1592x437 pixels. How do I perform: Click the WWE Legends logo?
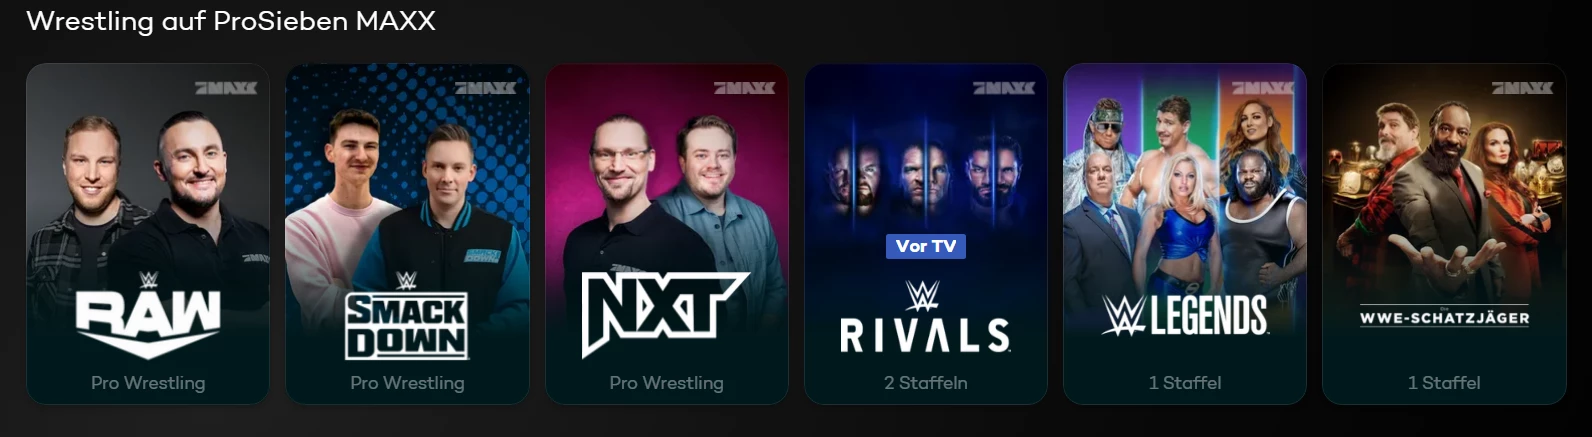1185,315
